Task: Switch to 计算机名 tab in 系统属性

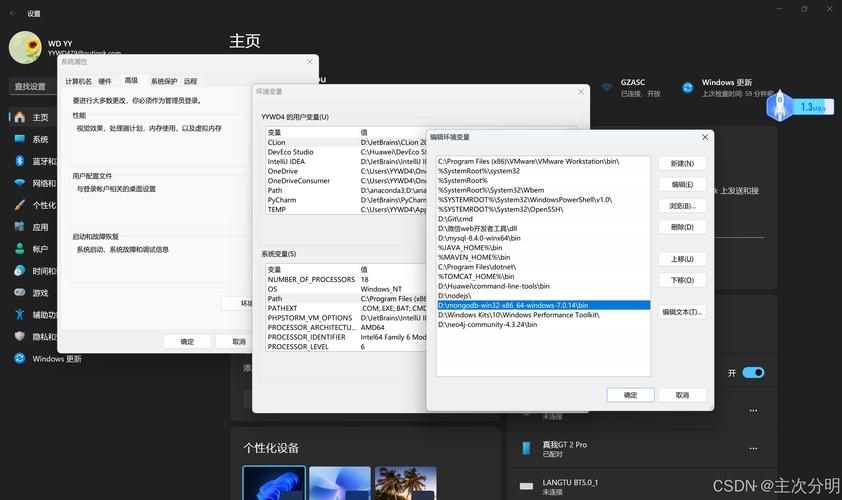Action: point(78,81)
